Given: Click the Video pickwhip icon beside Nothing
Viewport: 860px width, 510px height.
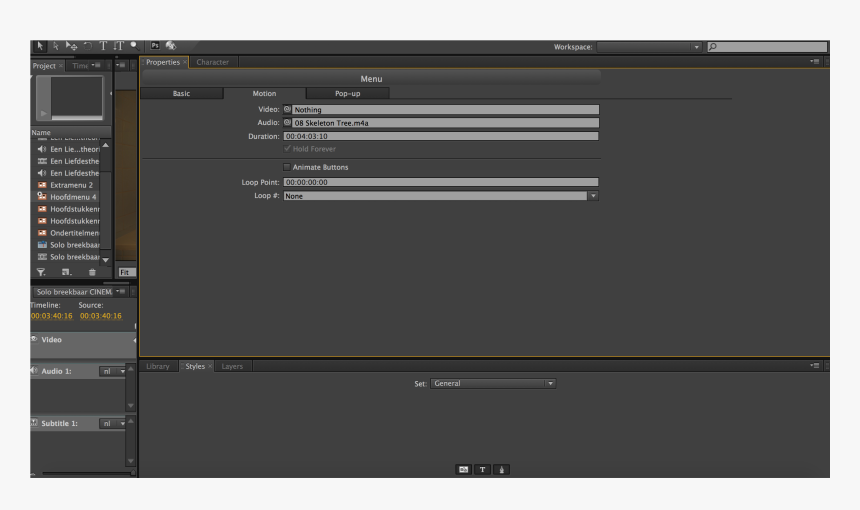Looking at the screenshot, I should 287,109.
